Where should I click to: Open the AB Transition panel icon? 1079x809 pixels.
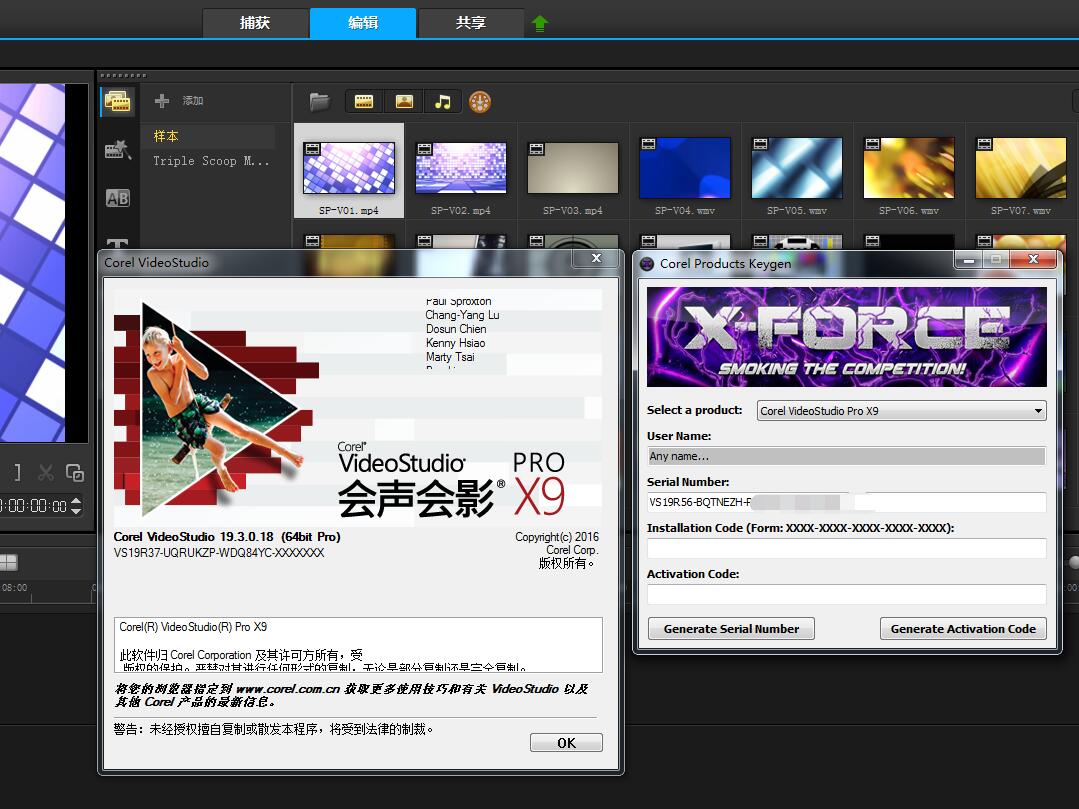pos(118,198)
